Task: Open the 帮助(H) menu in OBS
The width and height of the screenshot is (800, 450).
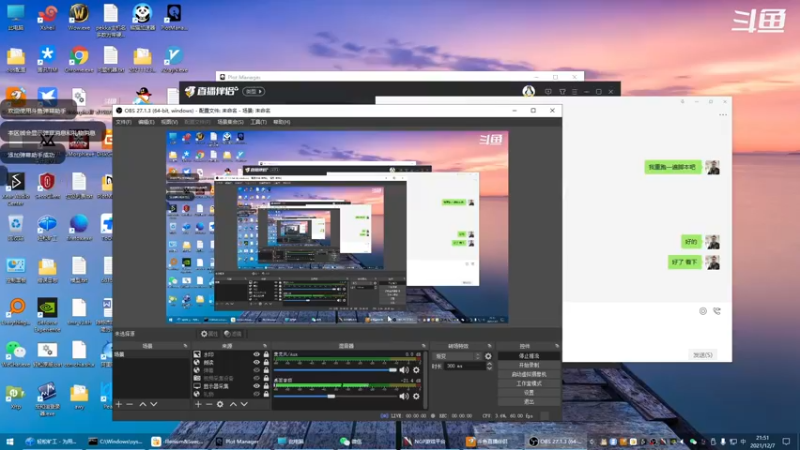Action: click(x=282, y=122)
